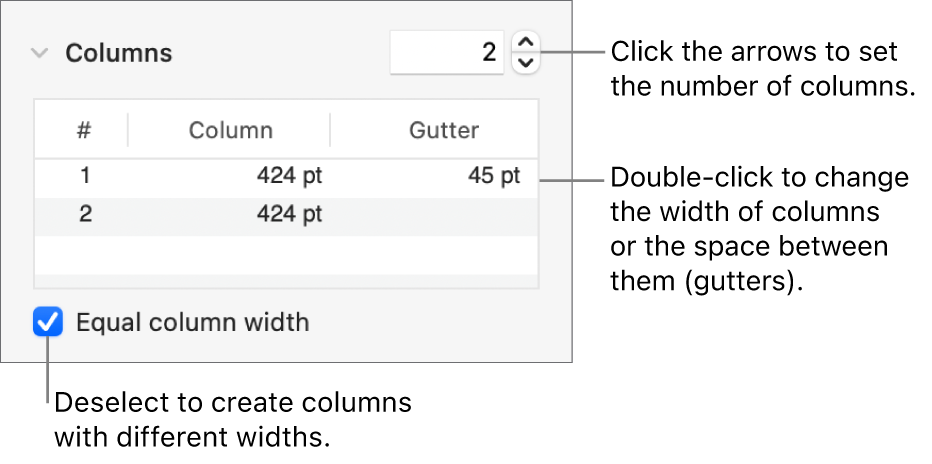This screenshot has width=932, height=464.
Task: Select the # column header
Action: click(x=85, y=130)
